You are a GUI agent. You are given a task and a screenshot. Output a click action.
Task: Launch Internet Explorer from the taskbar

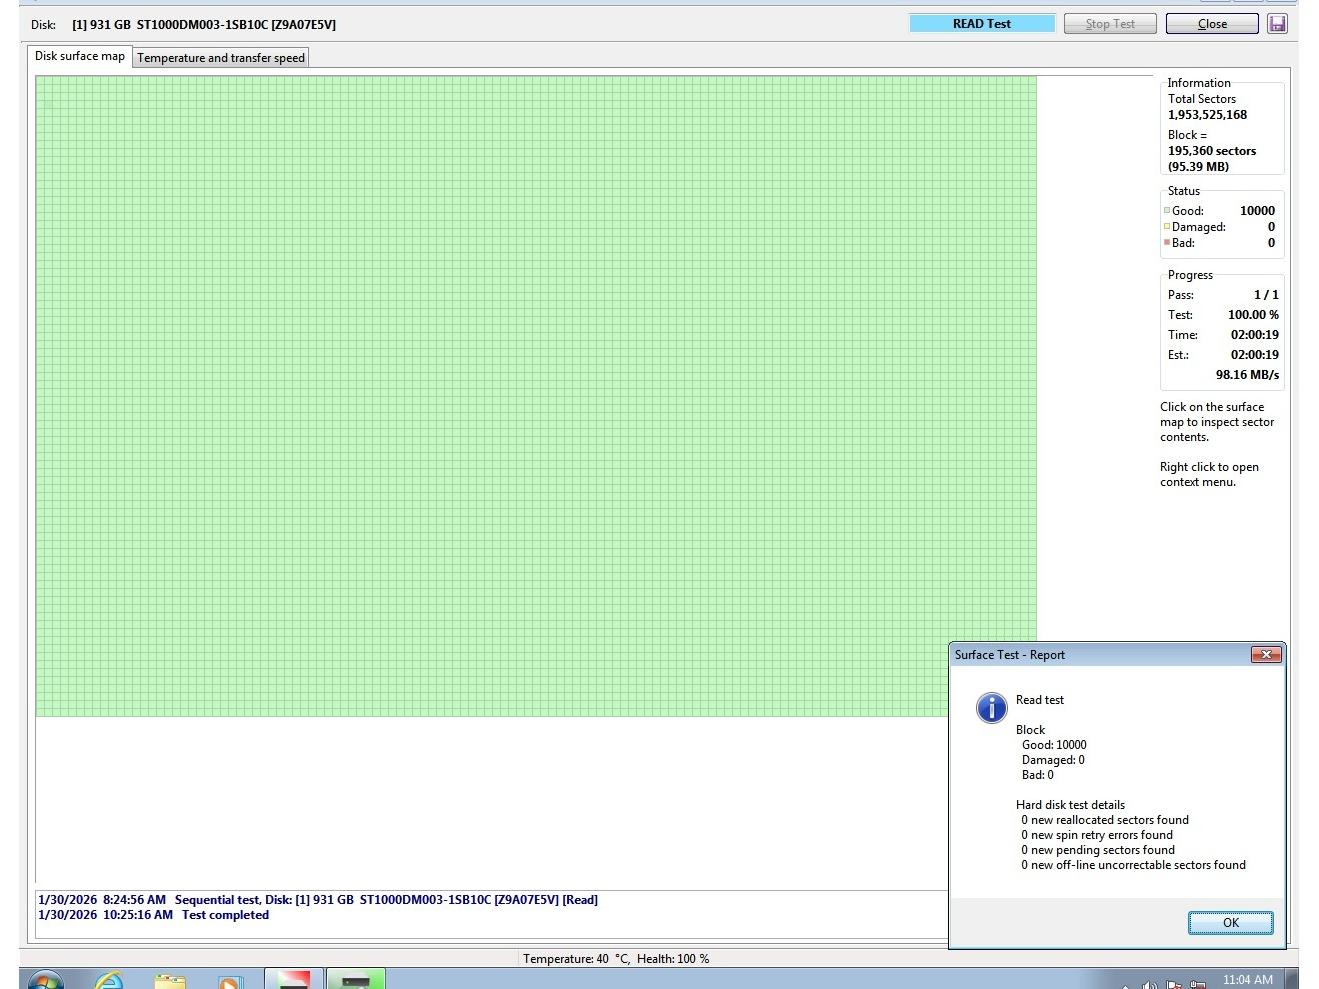pos(109,981)
